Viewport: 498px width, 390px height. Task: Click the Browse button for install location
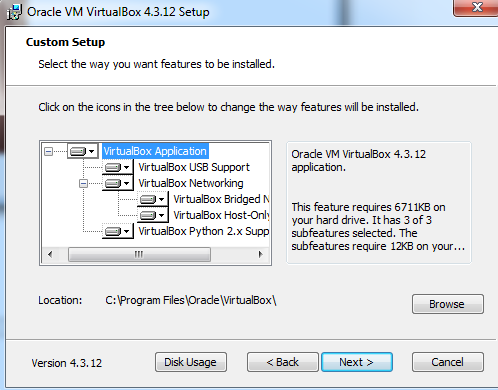pos(447,304)
